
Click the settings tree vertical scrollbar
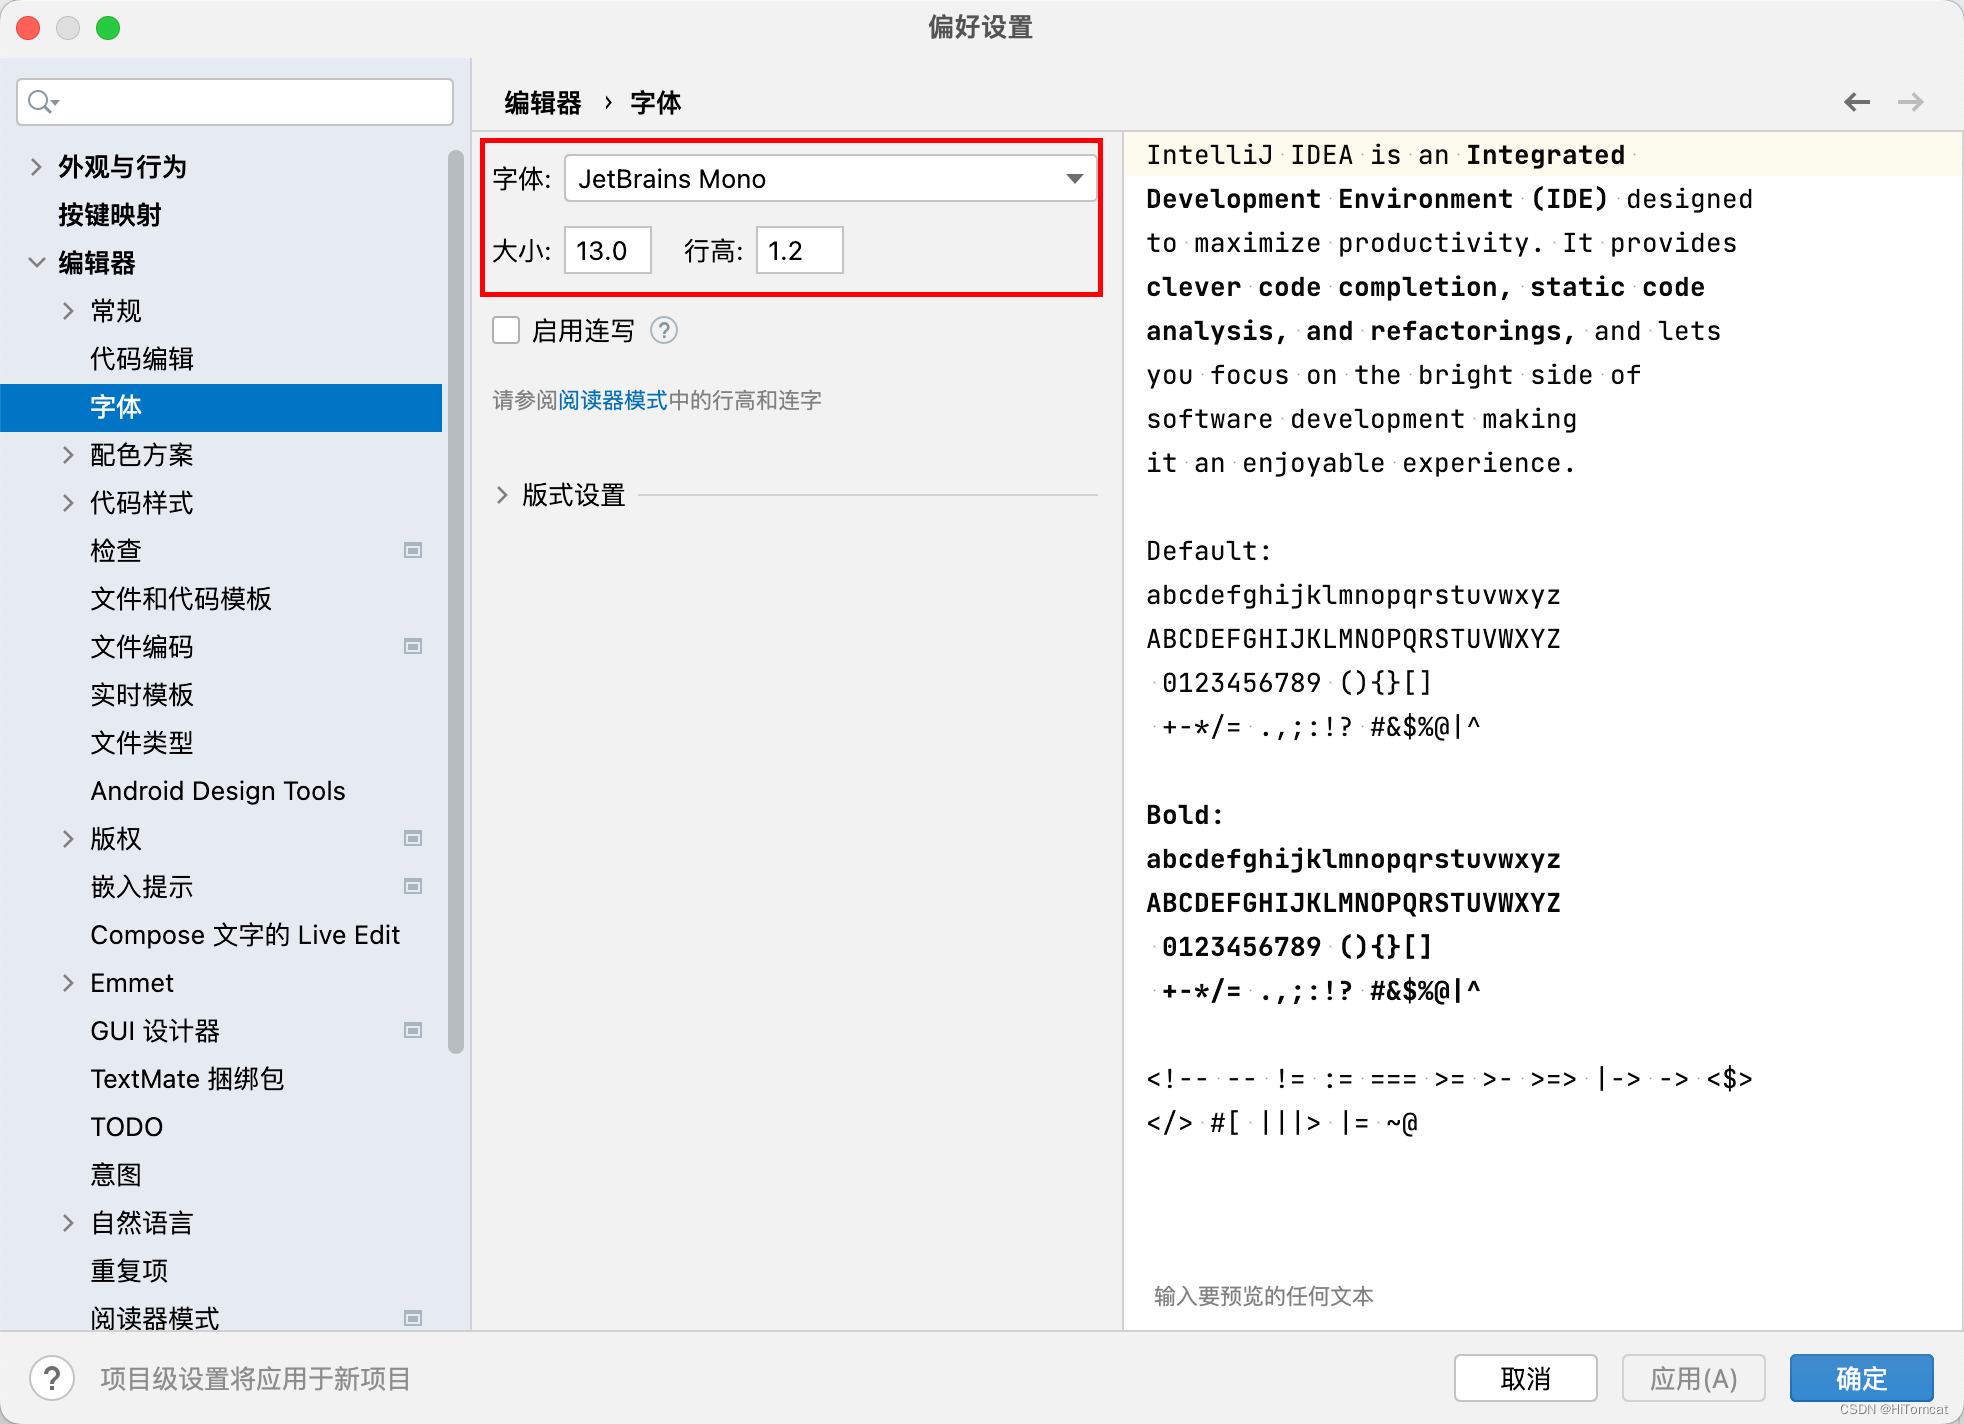click(456, 600)
